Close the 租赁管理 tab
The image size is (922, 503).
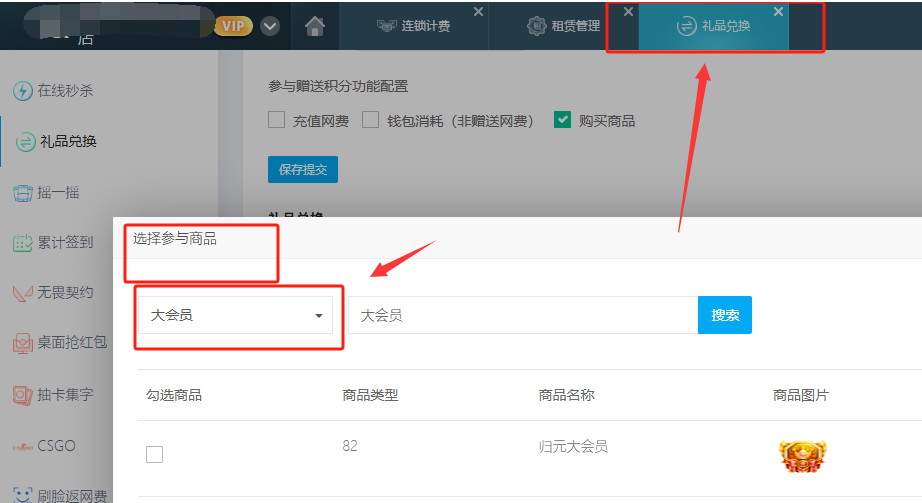click(628, 12)
